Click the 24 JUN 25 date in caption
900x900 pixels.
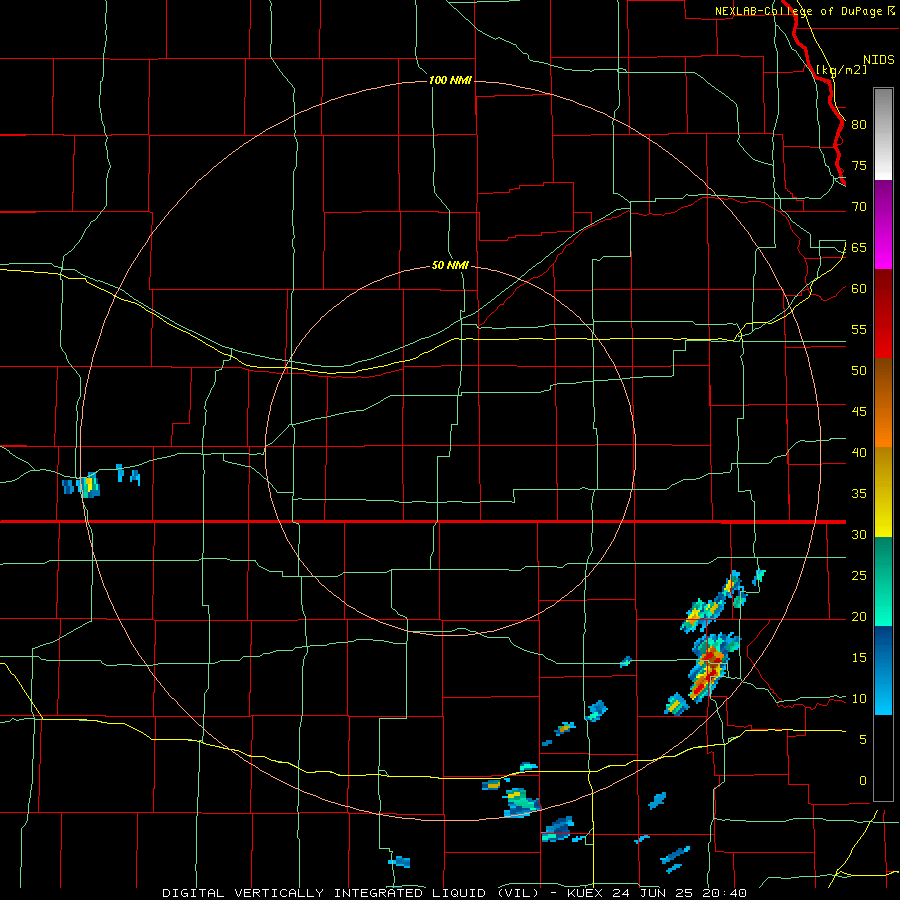coord(654,893)
